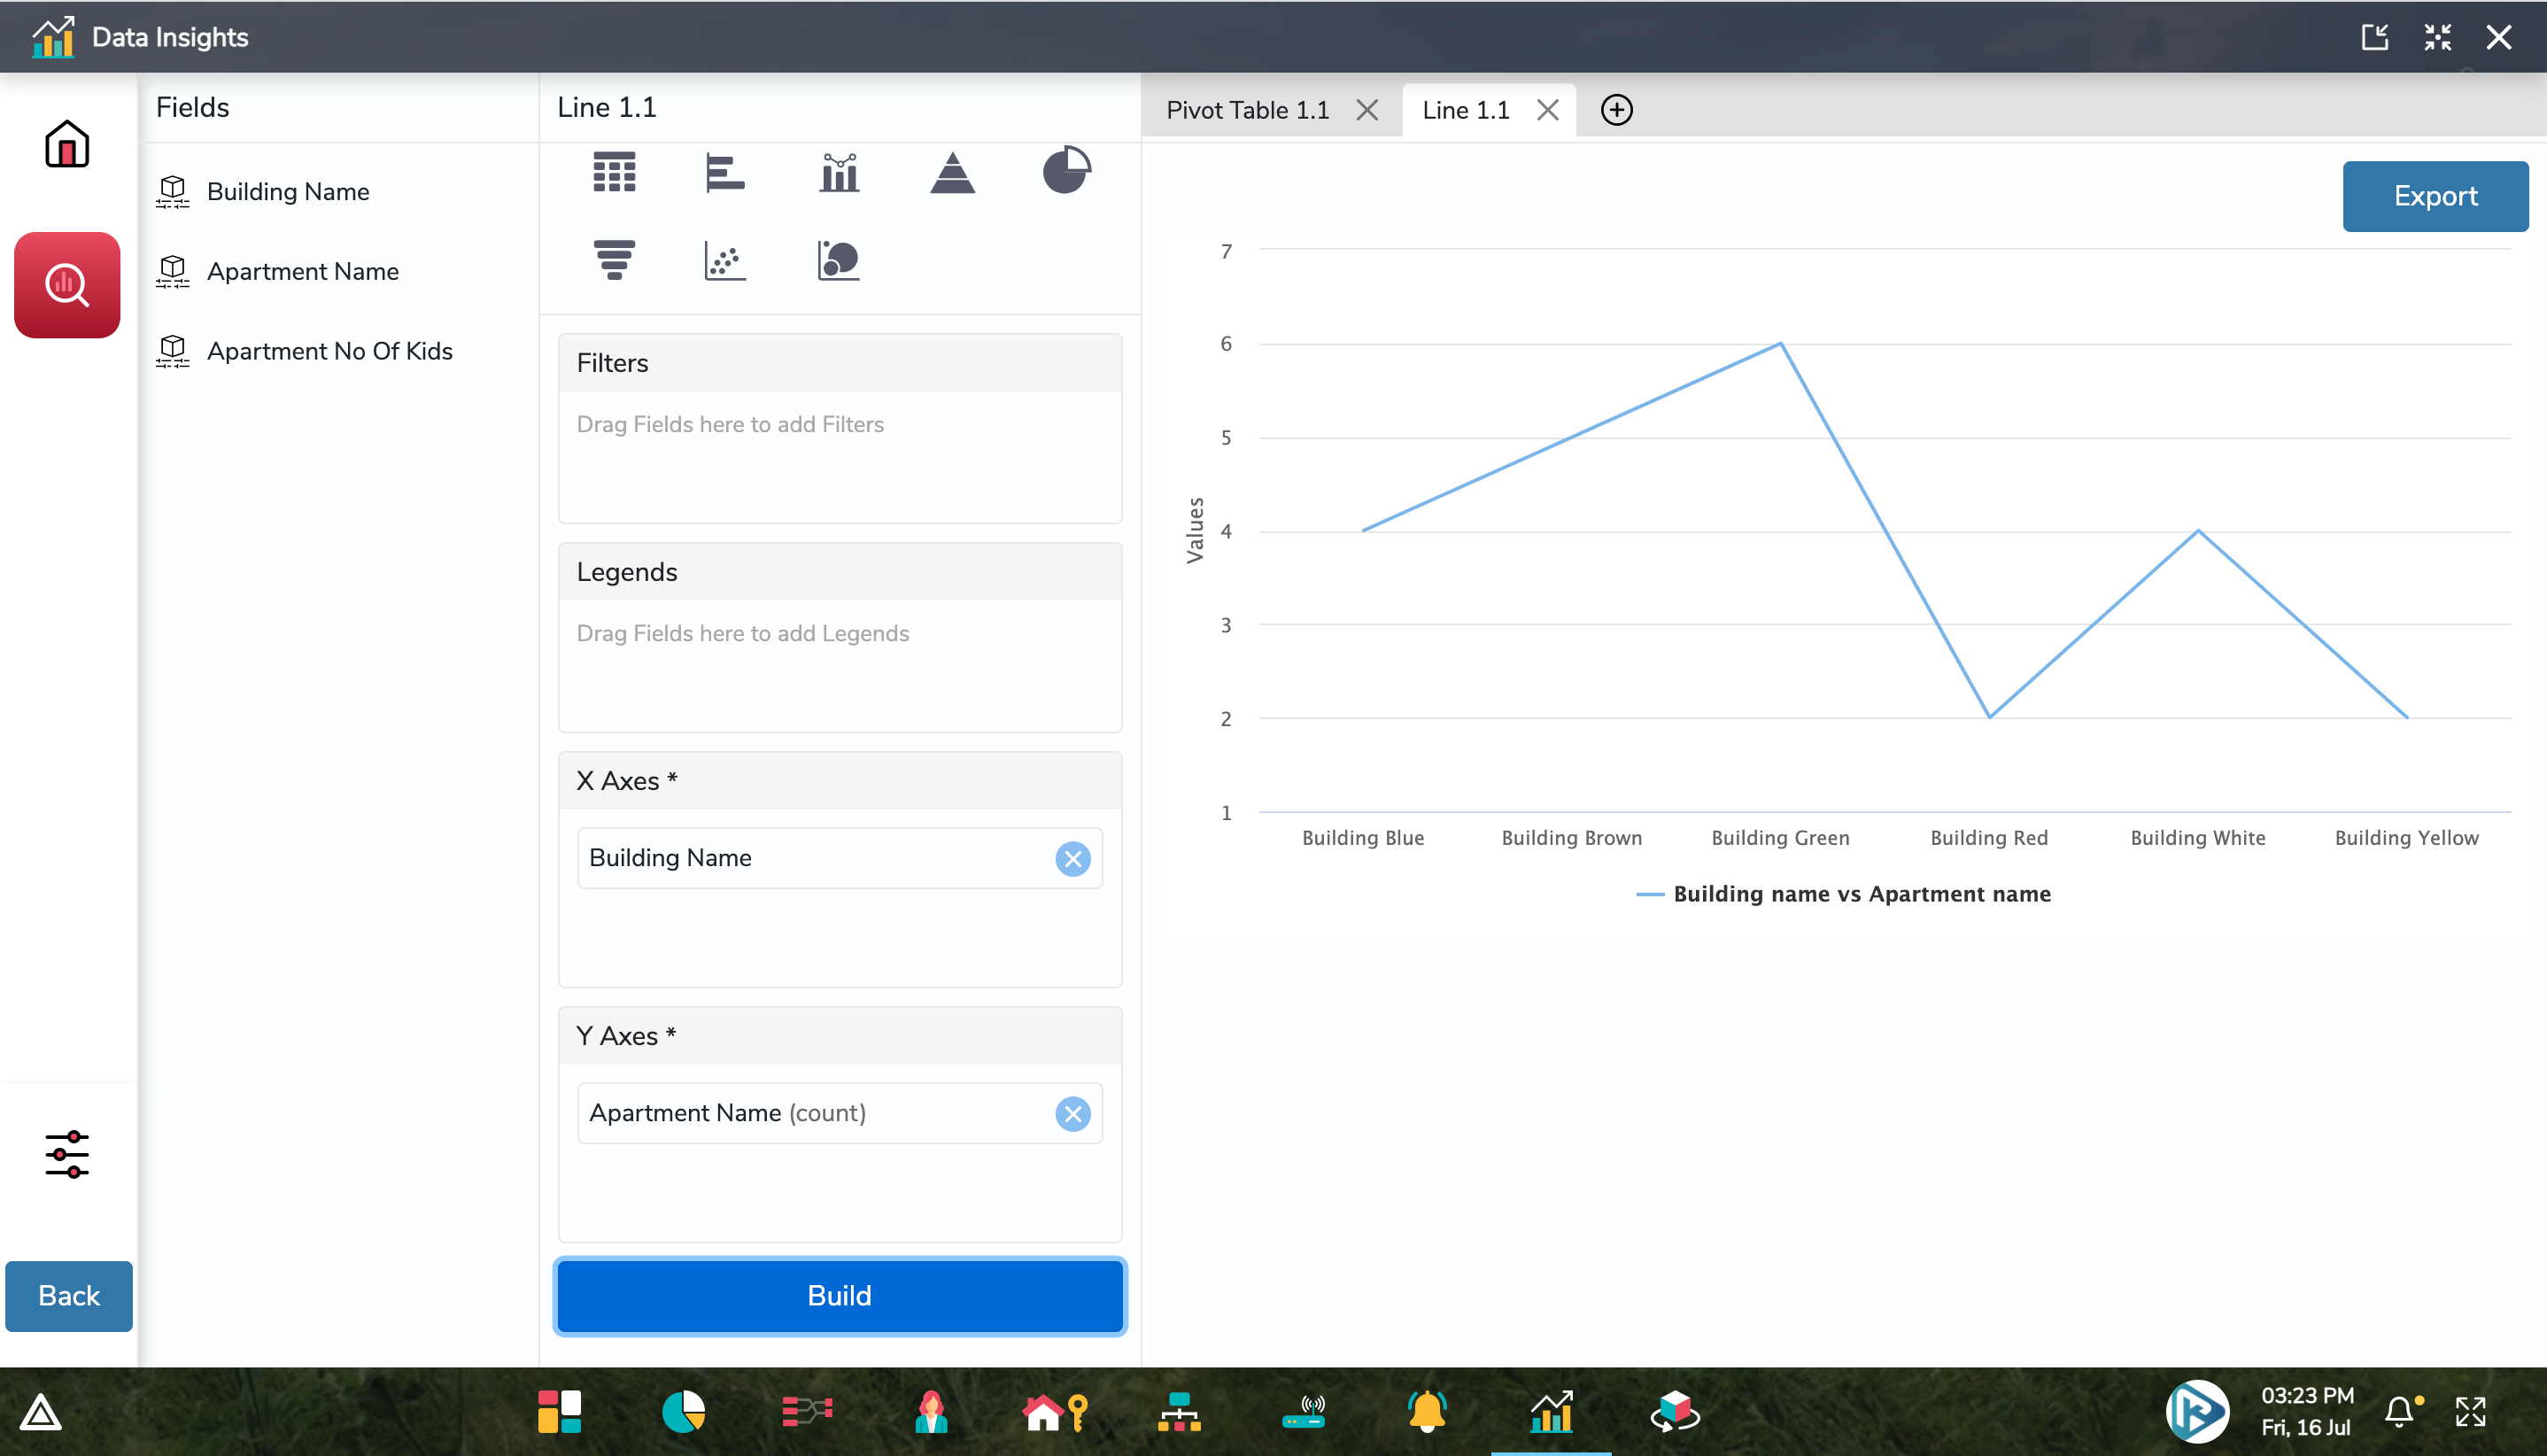
Task: Click the search/analytics sidebar icon
Action: coord(68,283)
